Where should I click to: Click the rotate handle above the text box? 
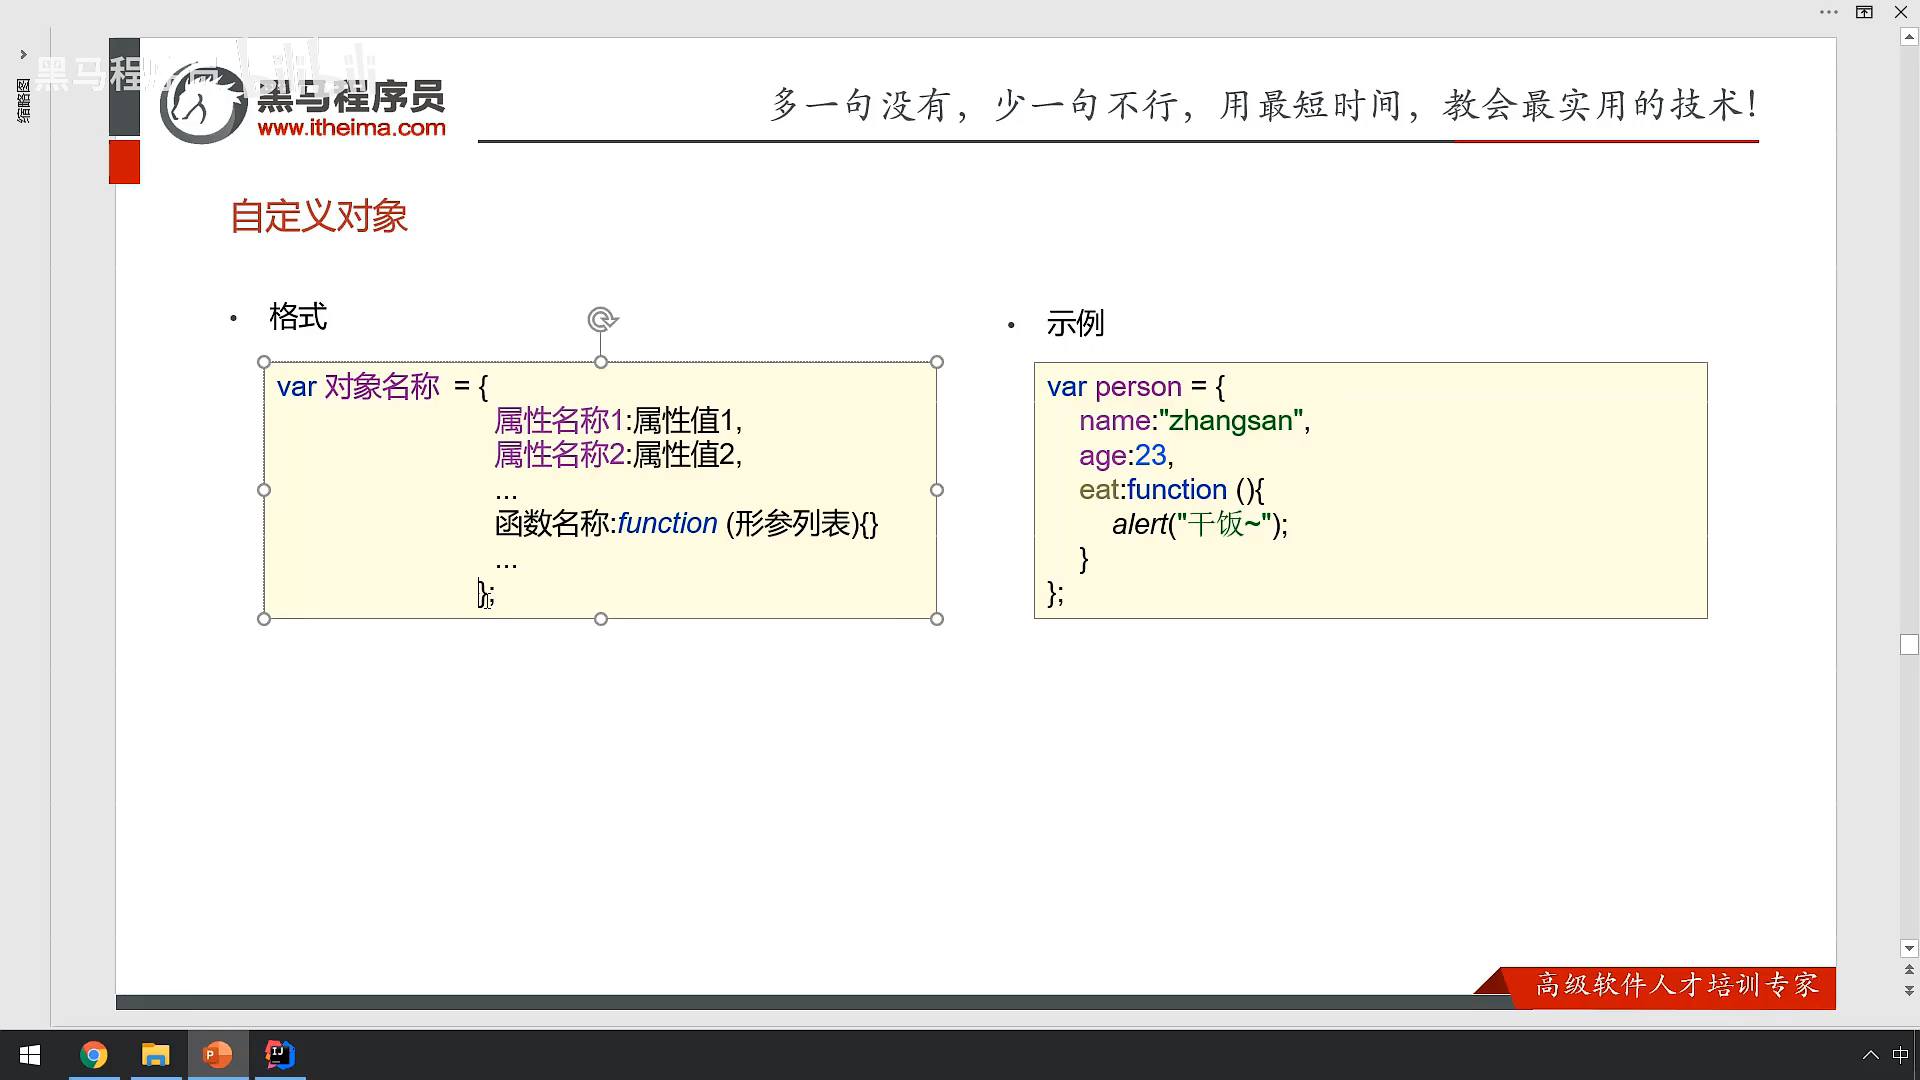coord(602,320)
